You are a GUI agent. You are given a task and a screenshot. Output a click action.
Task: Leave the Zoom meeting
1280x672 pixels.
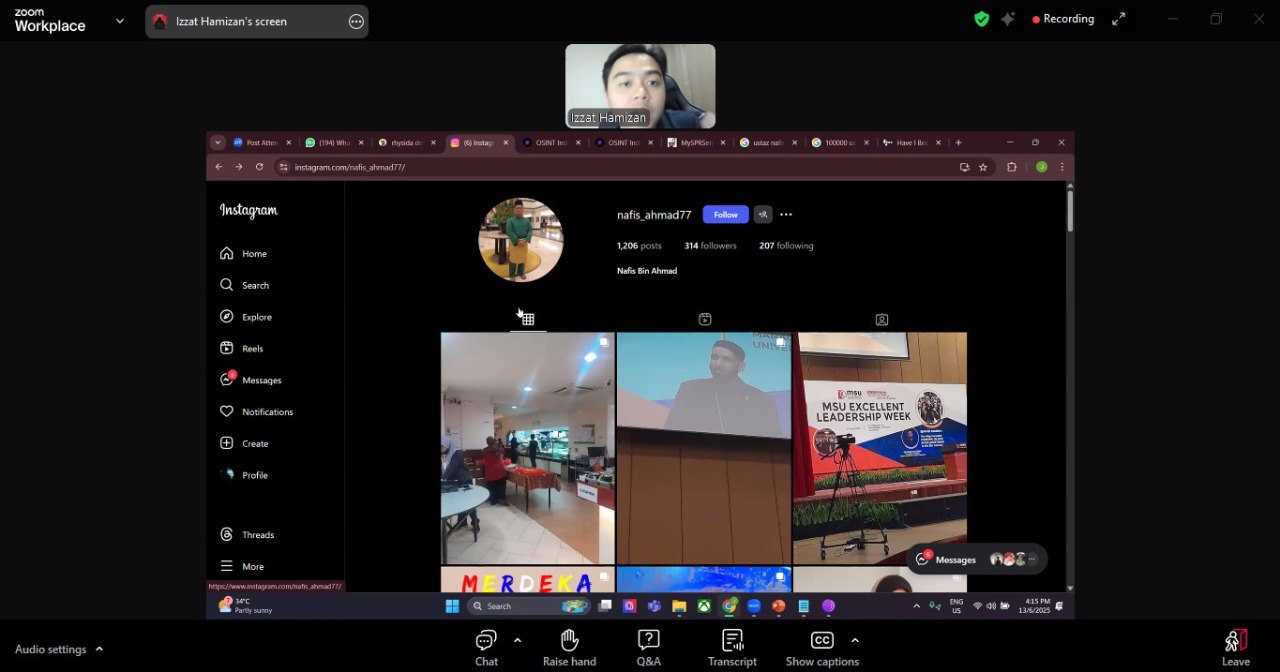(1236, 648)
